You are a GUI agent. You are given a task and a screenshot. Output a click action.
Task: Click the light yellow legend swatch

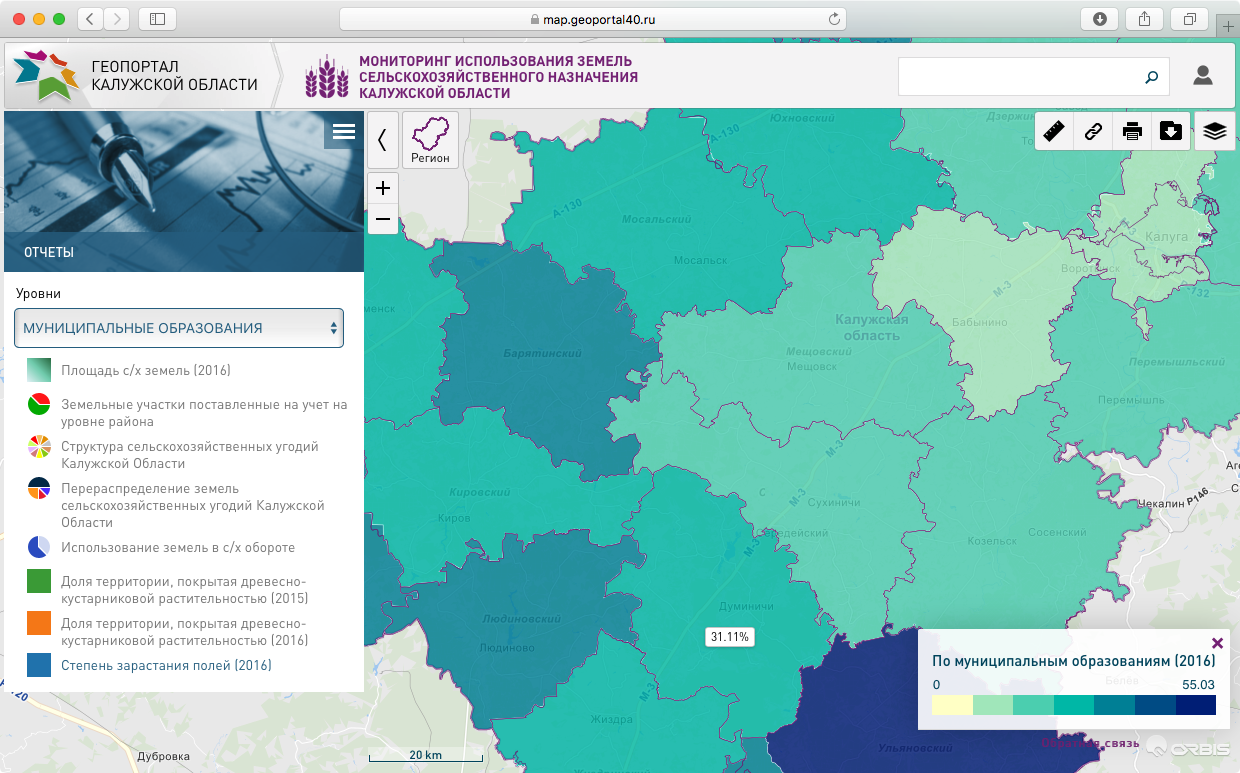[951, 705]
